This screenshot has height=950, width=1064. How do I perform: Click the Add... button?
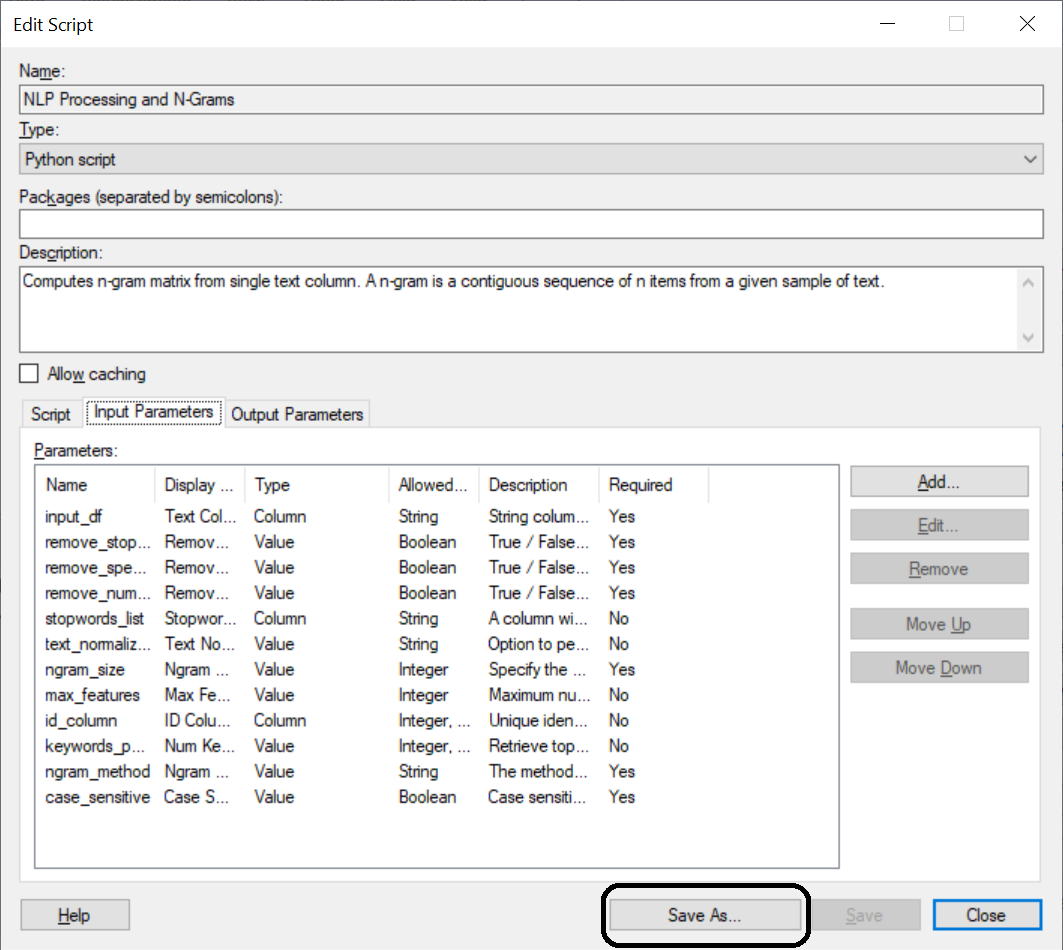(x=938, y=482)
